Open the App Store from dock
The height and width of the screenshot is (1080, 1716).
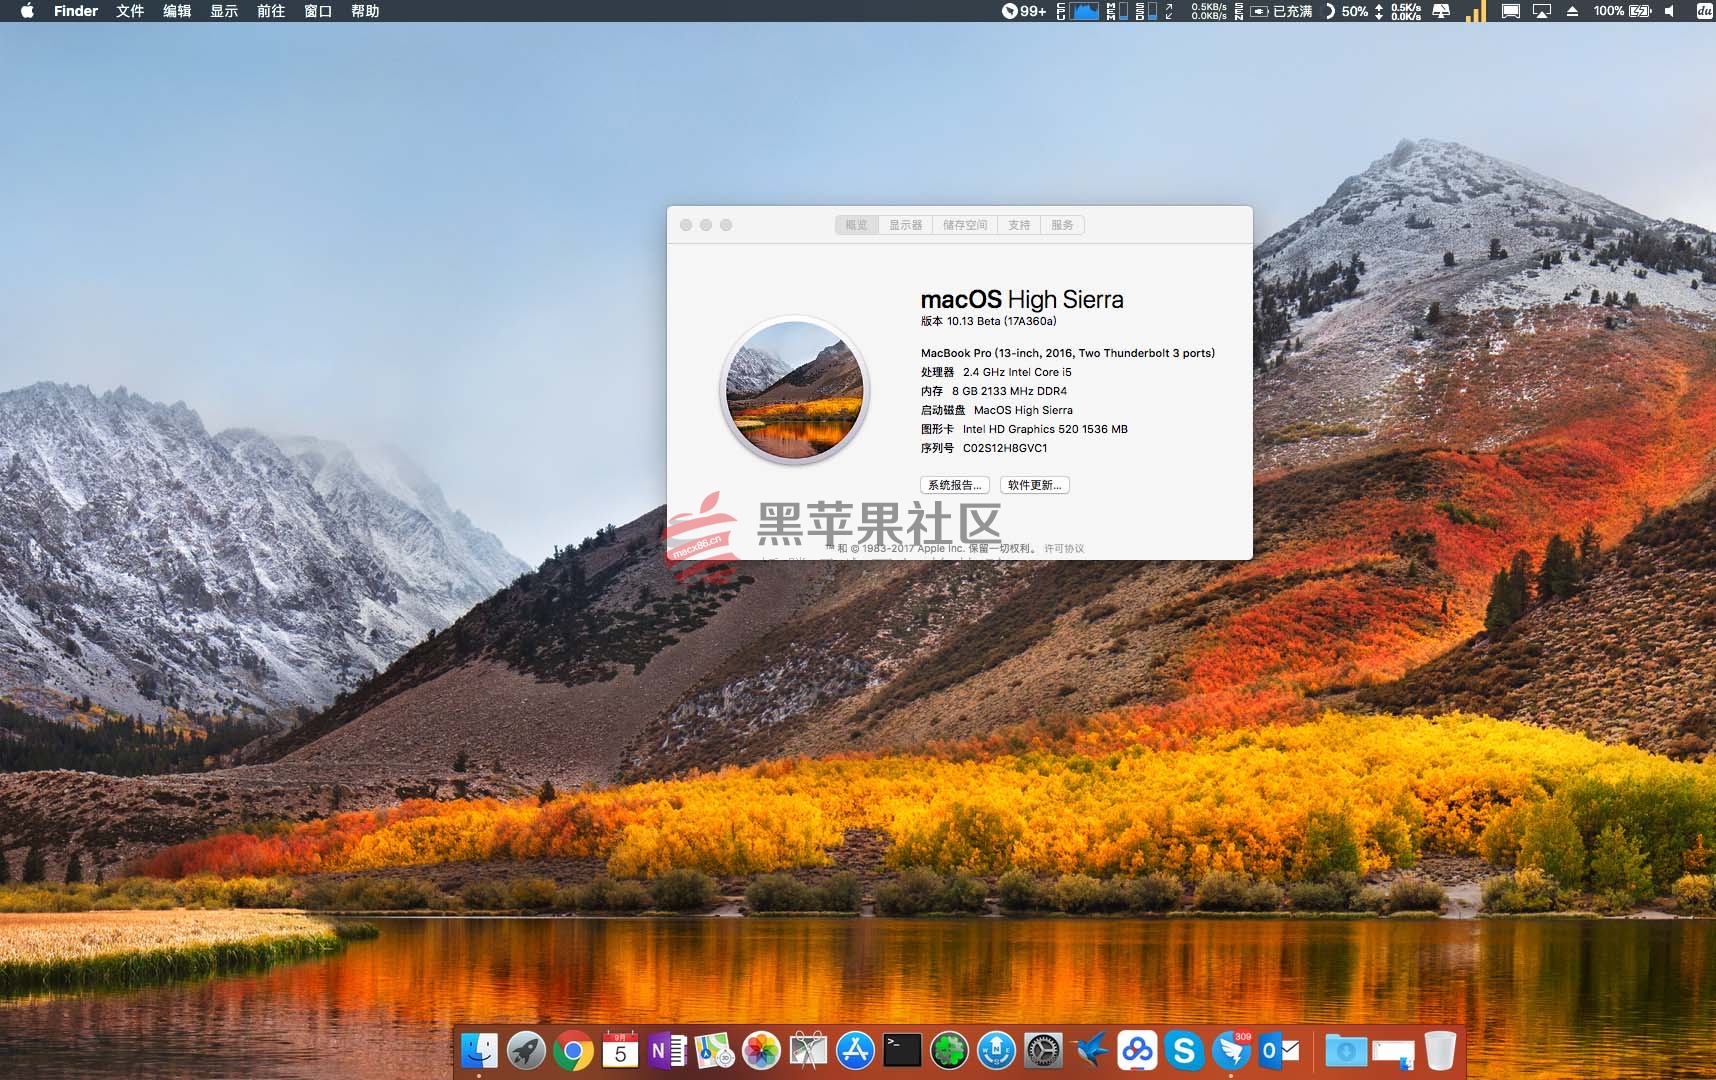pos(855,1050)
